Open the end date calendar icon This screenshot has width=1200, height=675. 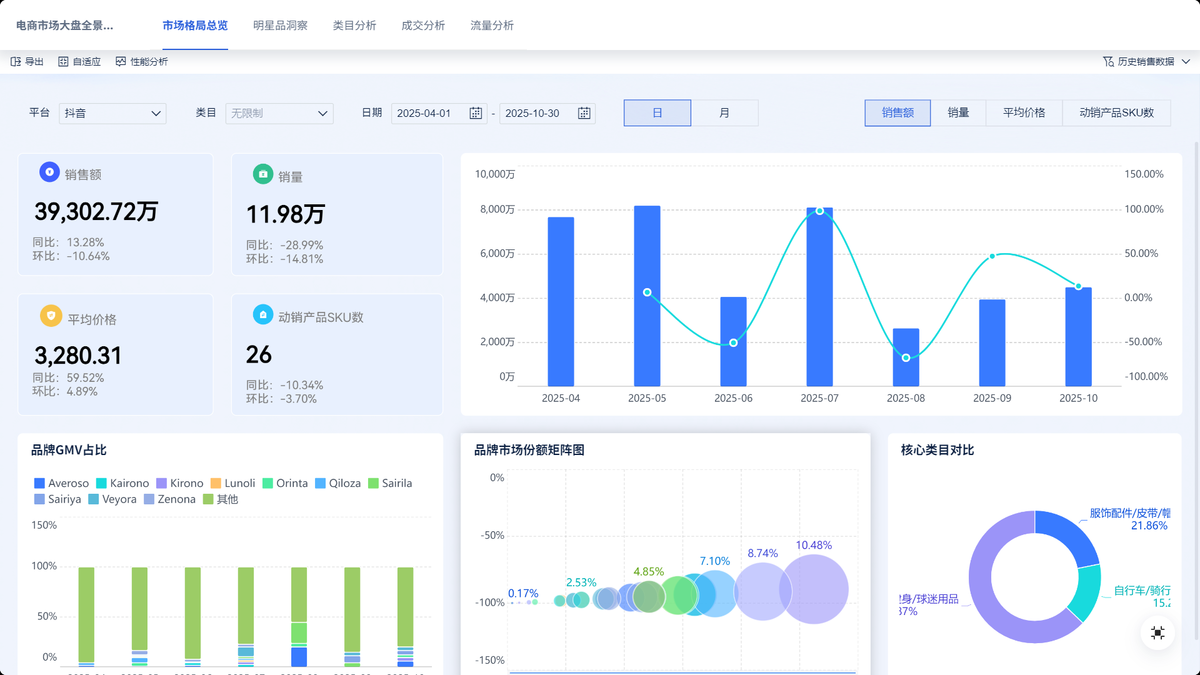click(x=584, y=113)
